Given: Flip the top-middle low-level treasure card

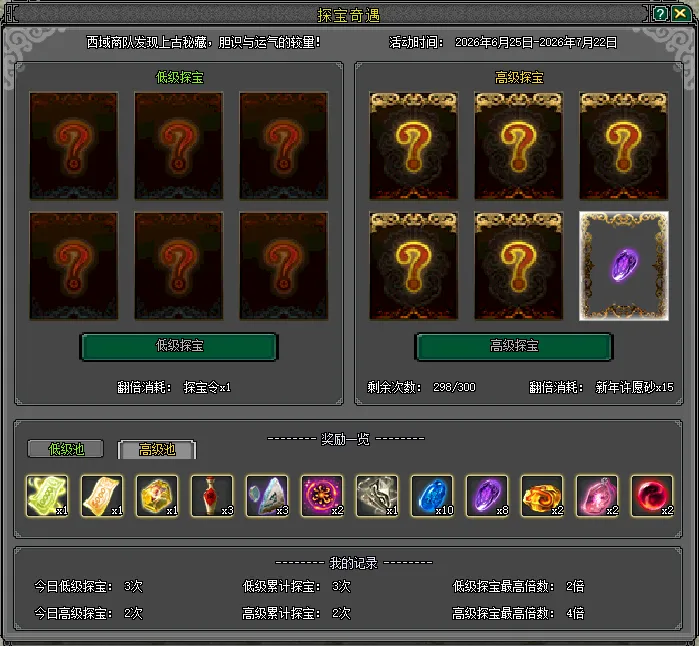Looking at the screenshot, I should 179,146.
